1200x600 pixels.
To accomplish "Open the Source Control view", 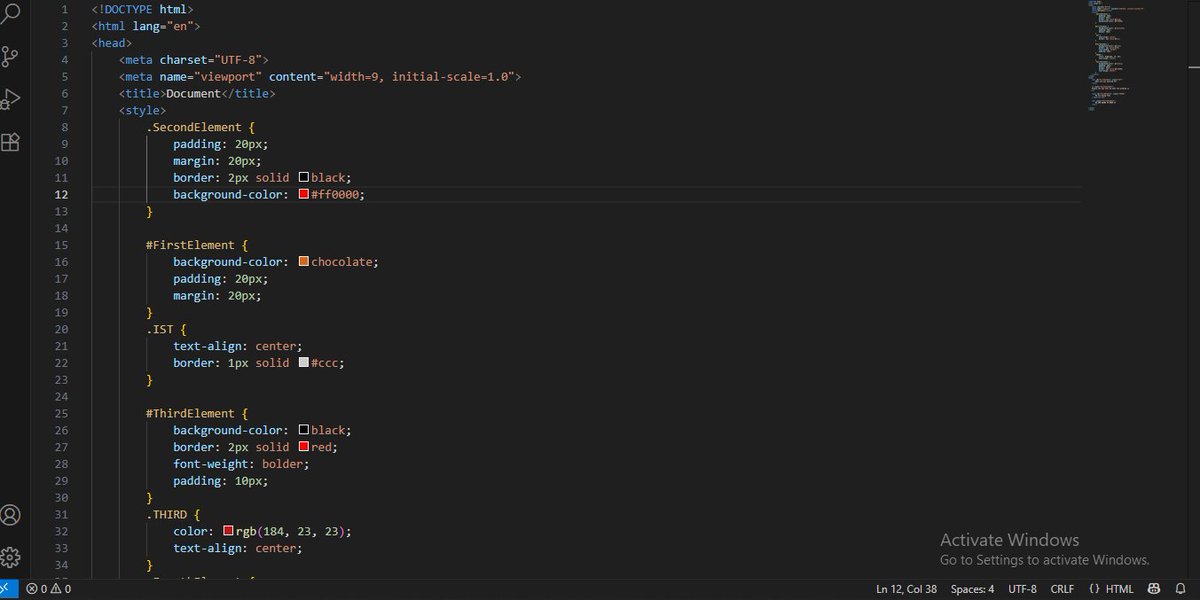I will tap(10, 57).
